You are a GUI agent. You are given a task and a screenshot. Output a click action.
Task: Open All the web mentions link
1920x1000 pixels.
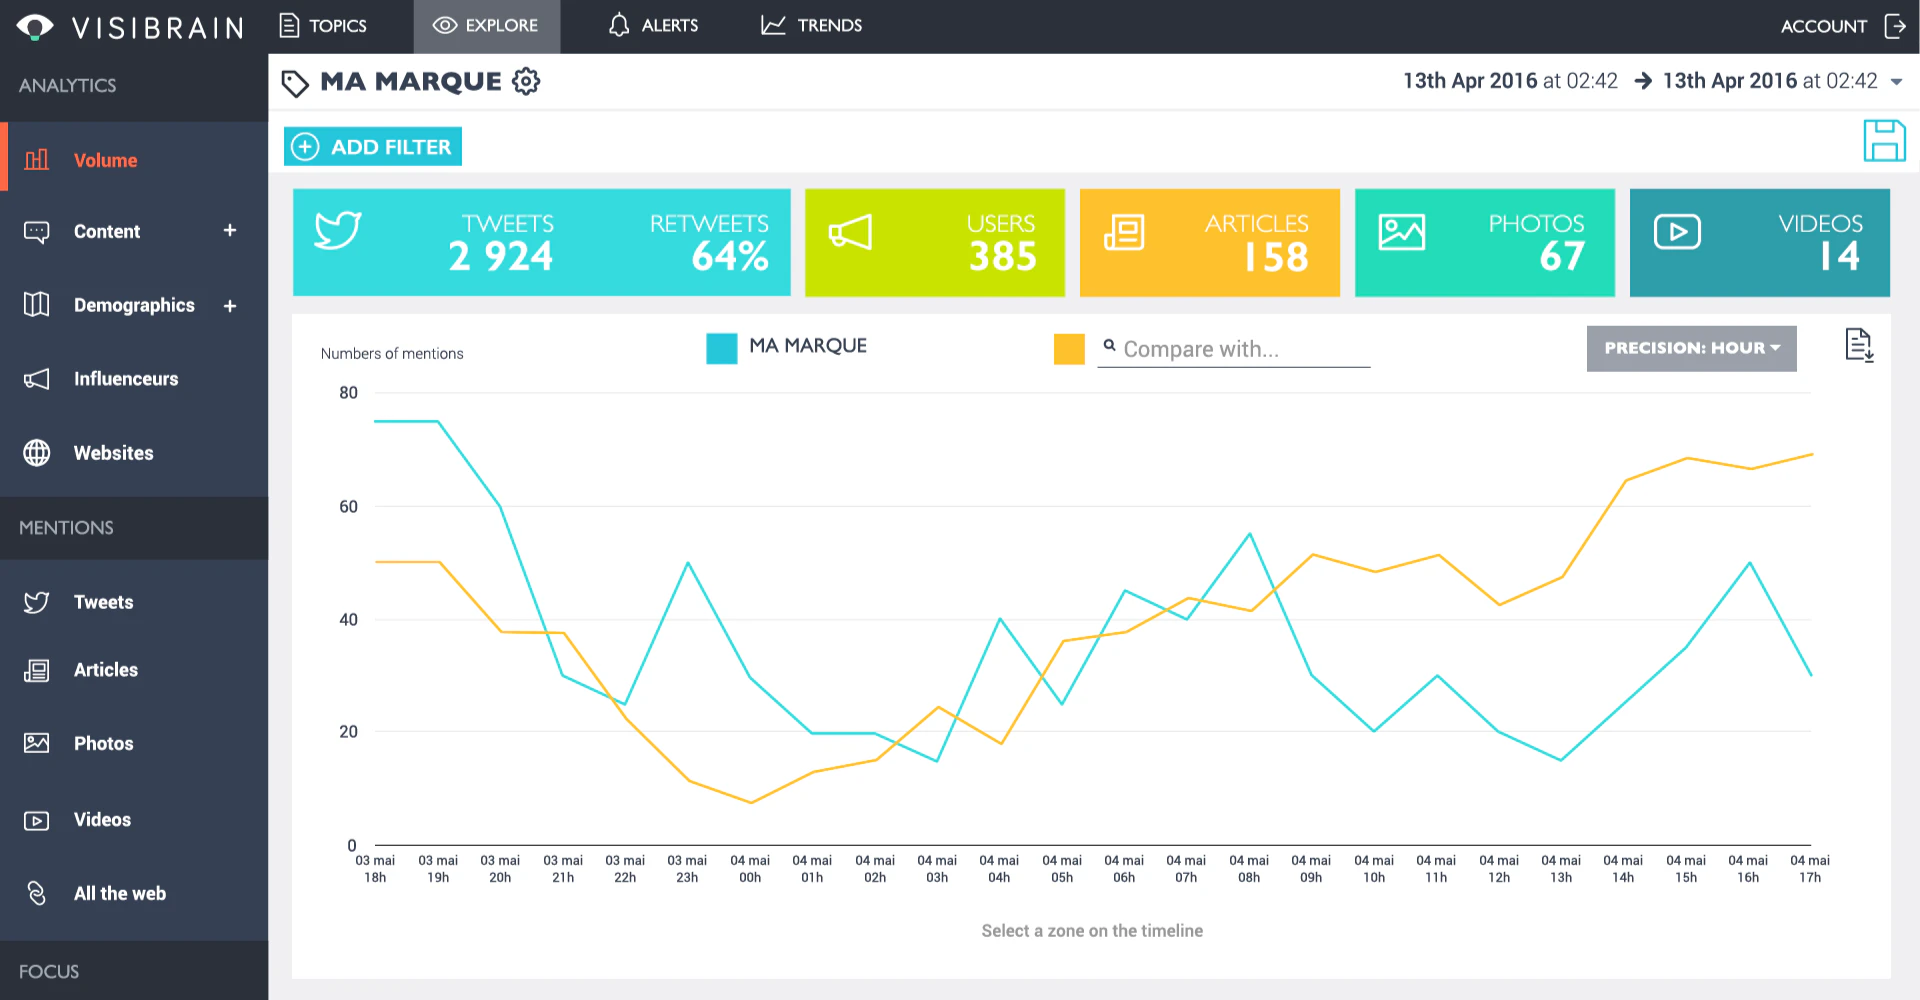[119, 894]
